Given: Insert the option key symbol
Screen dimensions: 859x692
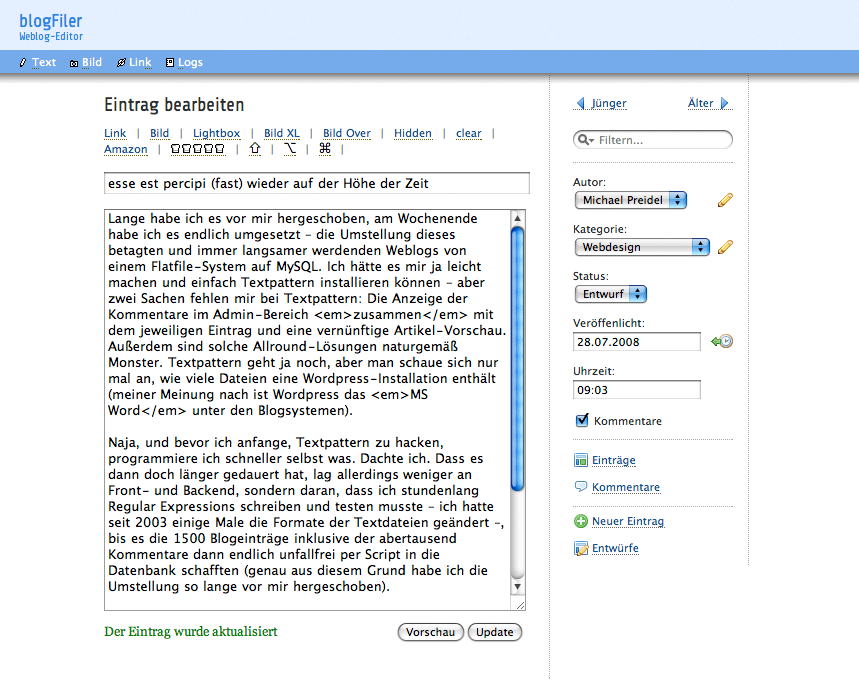Looking at the screenshot, I should pyautogui.click(x=290, y=149).
